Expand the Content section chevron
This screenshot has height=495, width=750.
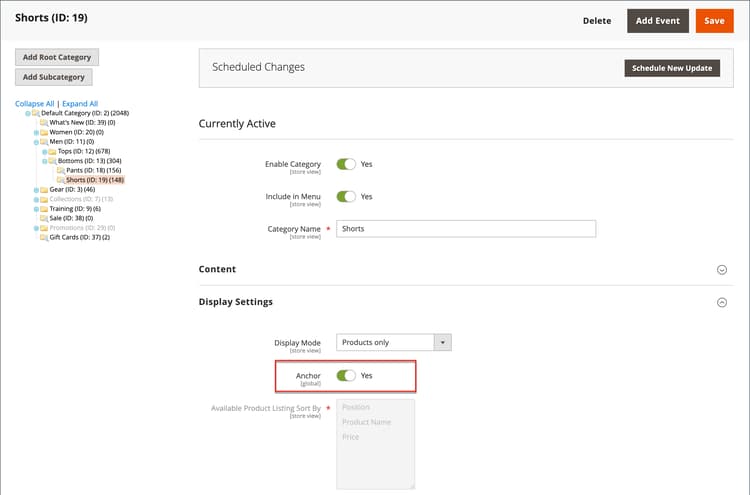coord(722,269)
